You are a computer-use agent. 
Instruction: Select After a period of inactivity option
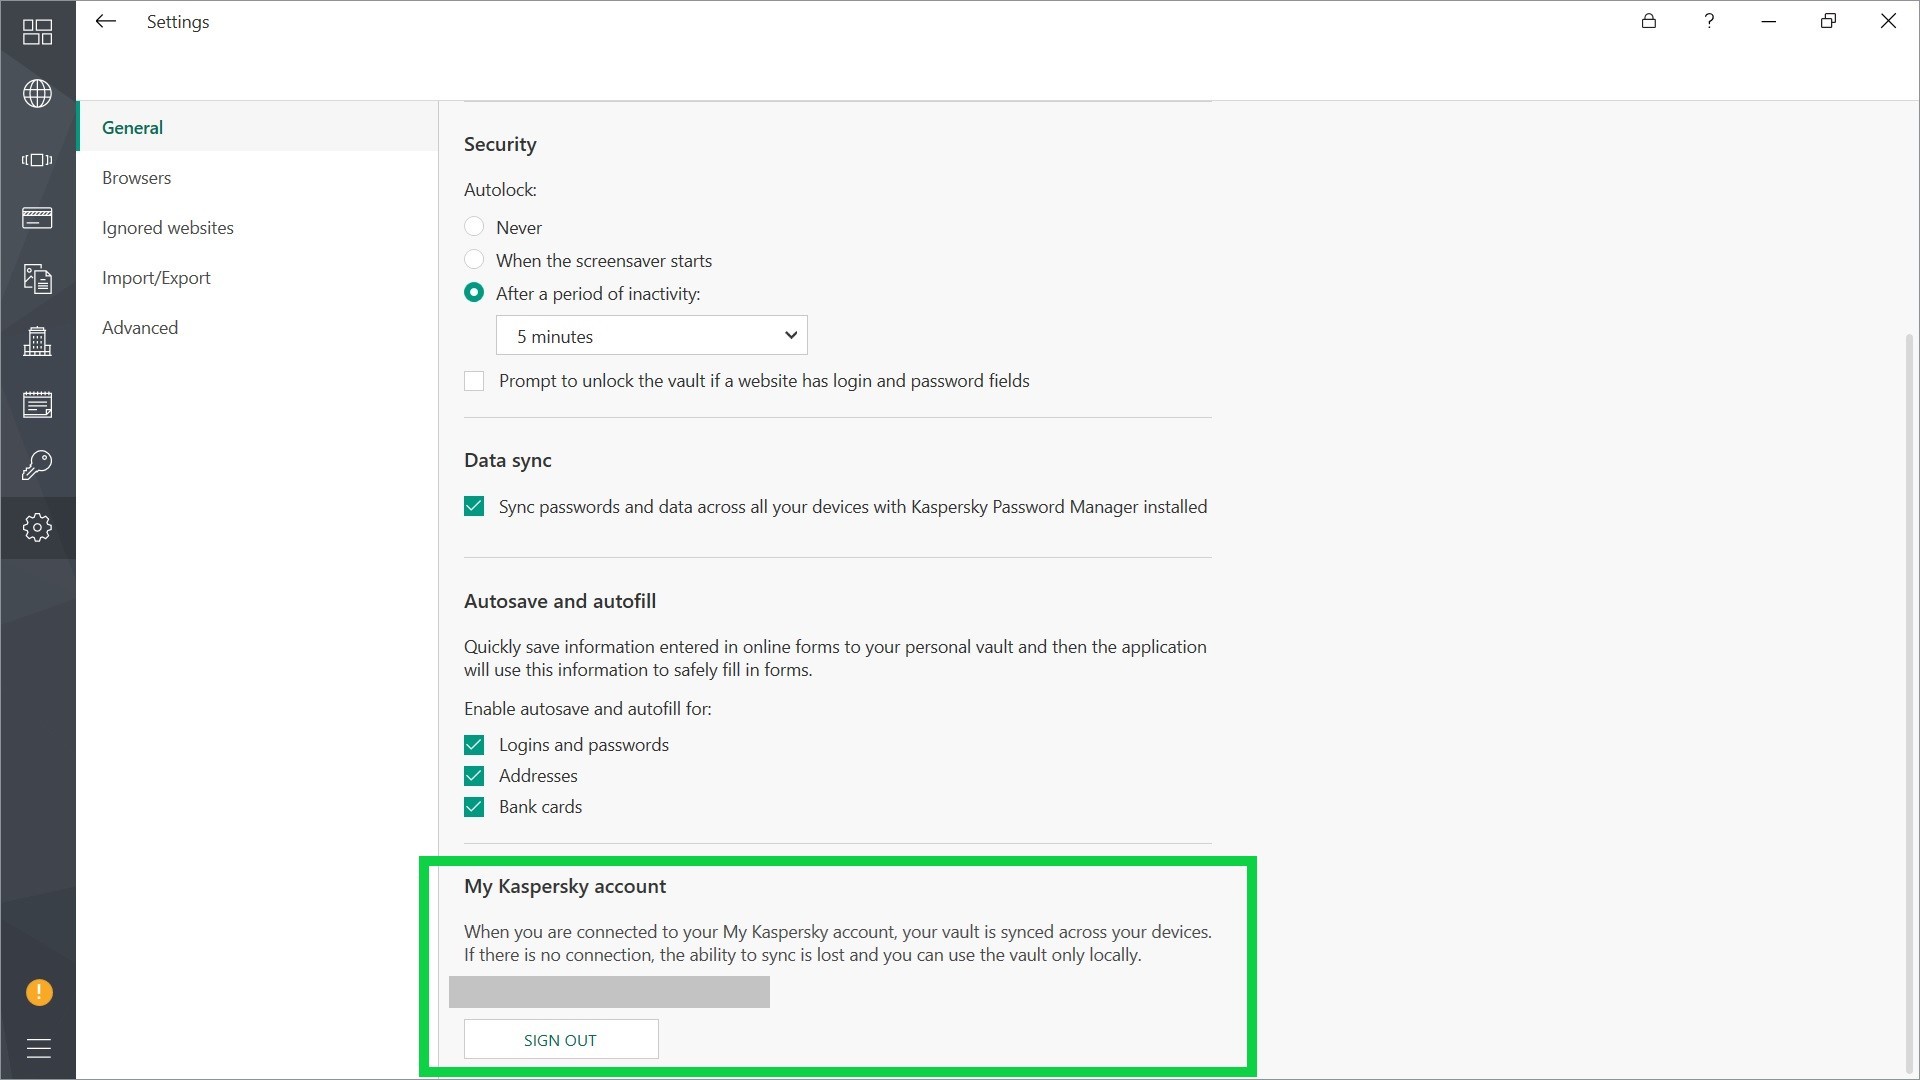pyautogui.click(x=474, y=293)
